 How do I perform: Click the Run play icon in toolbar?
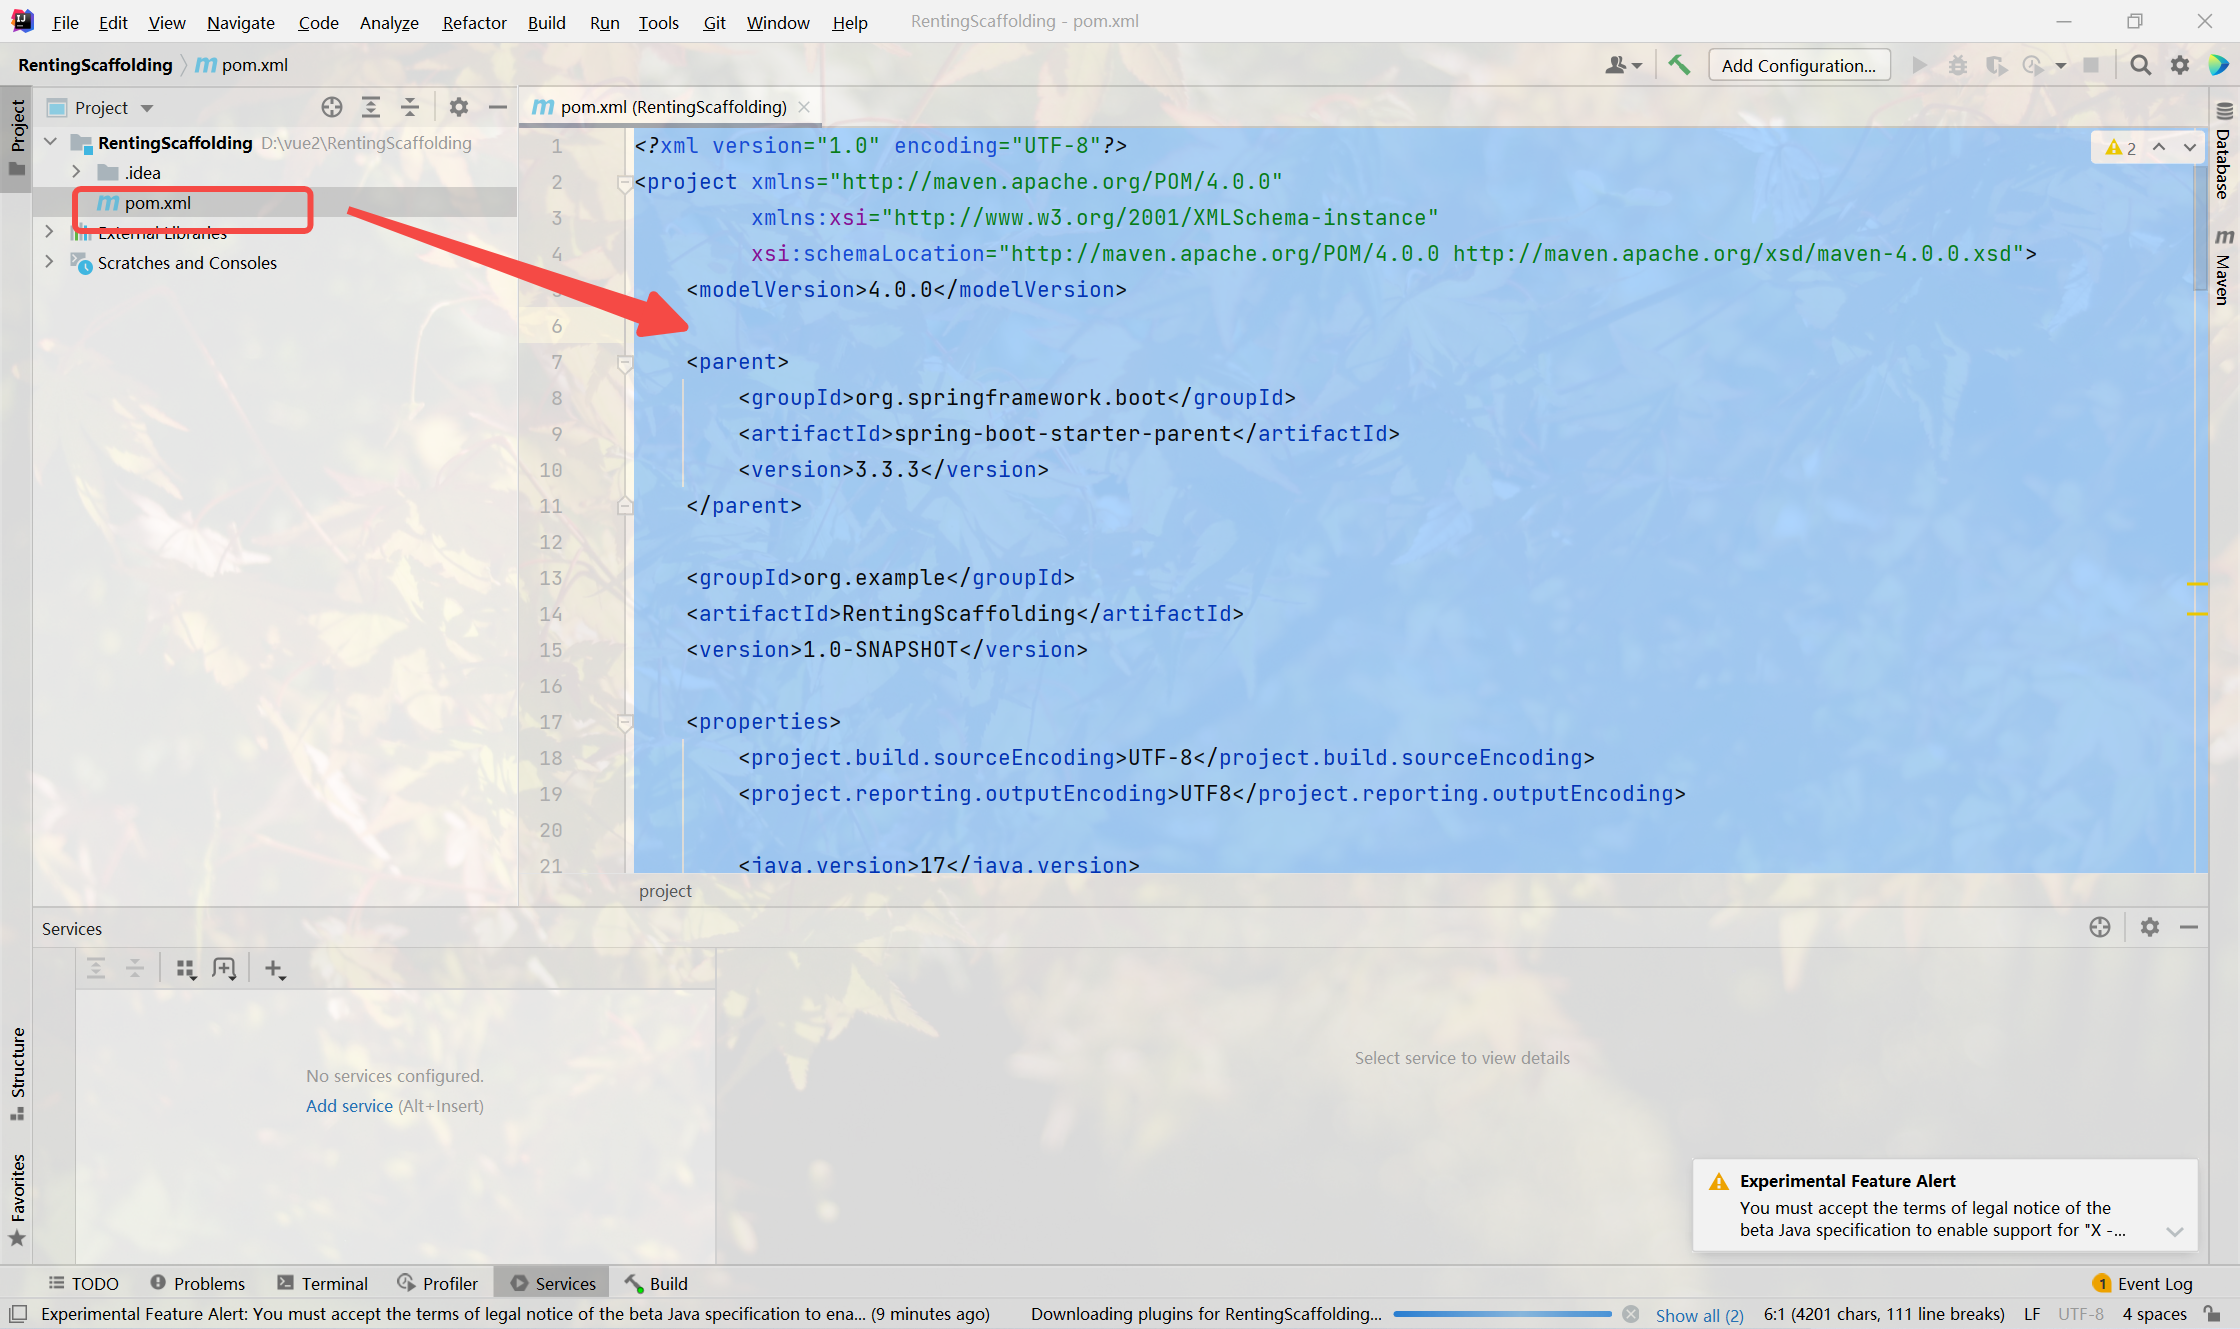(1919, 65)
